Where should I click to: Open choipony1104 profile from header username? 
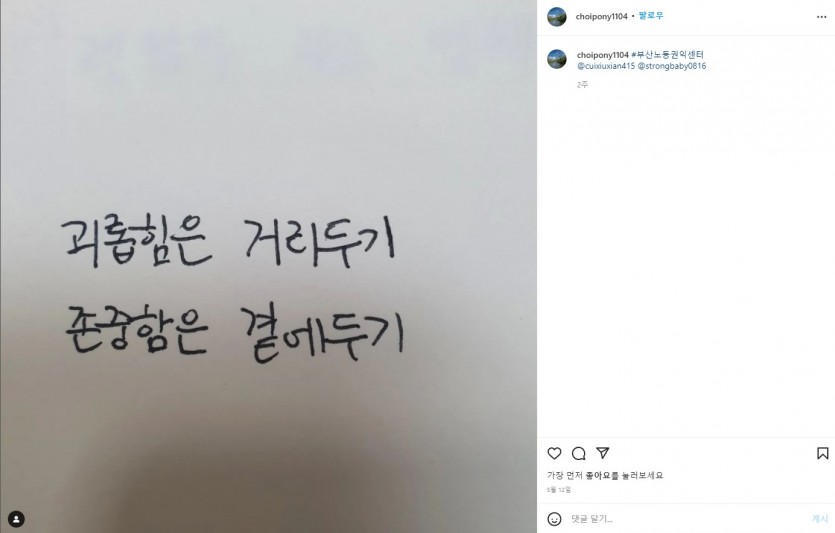pyautogui.click(x=601, y=17)
